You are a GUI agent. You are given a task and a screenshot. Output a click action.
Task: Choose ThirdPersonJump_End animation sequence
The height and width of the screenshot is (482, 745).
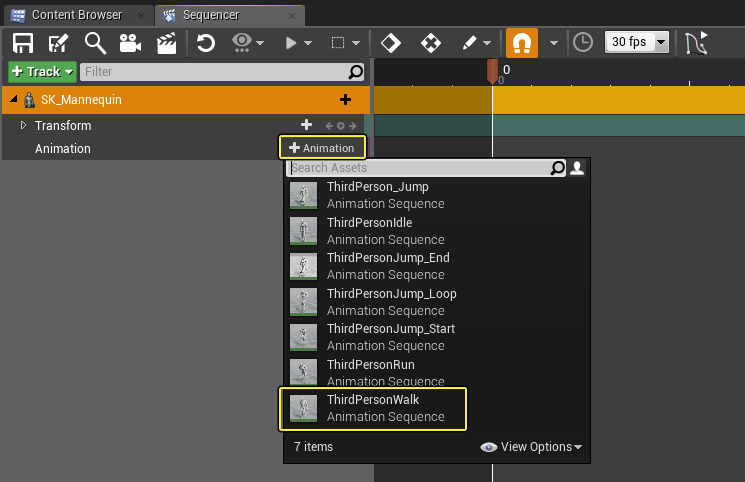[x=437, y=266]
